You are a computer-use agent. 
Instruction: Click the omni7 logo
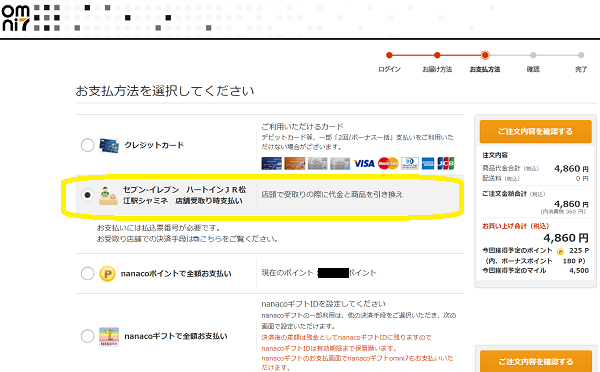(16, 18)
